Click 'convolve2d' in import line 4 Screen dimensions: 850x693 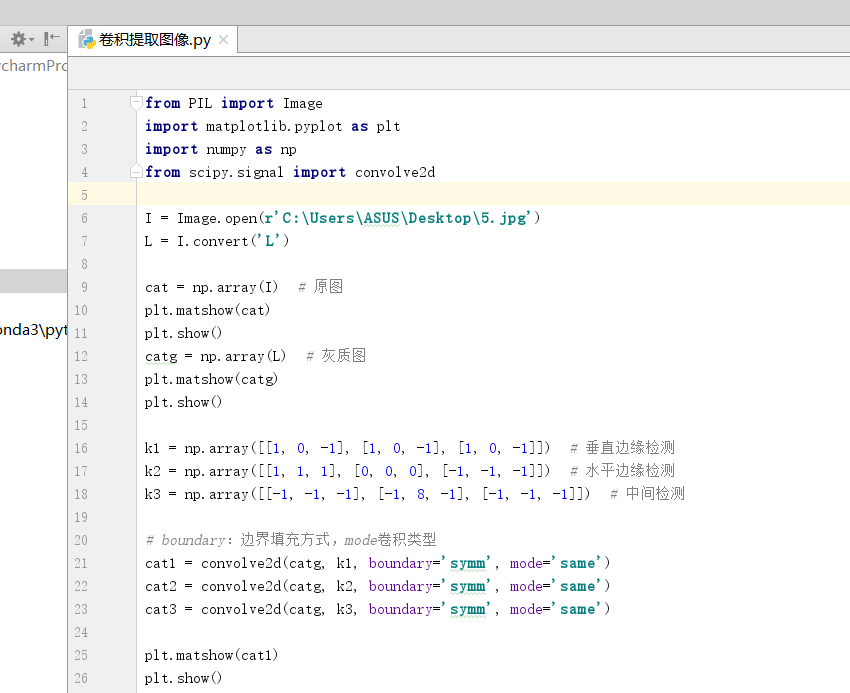(x=395, y=172)
